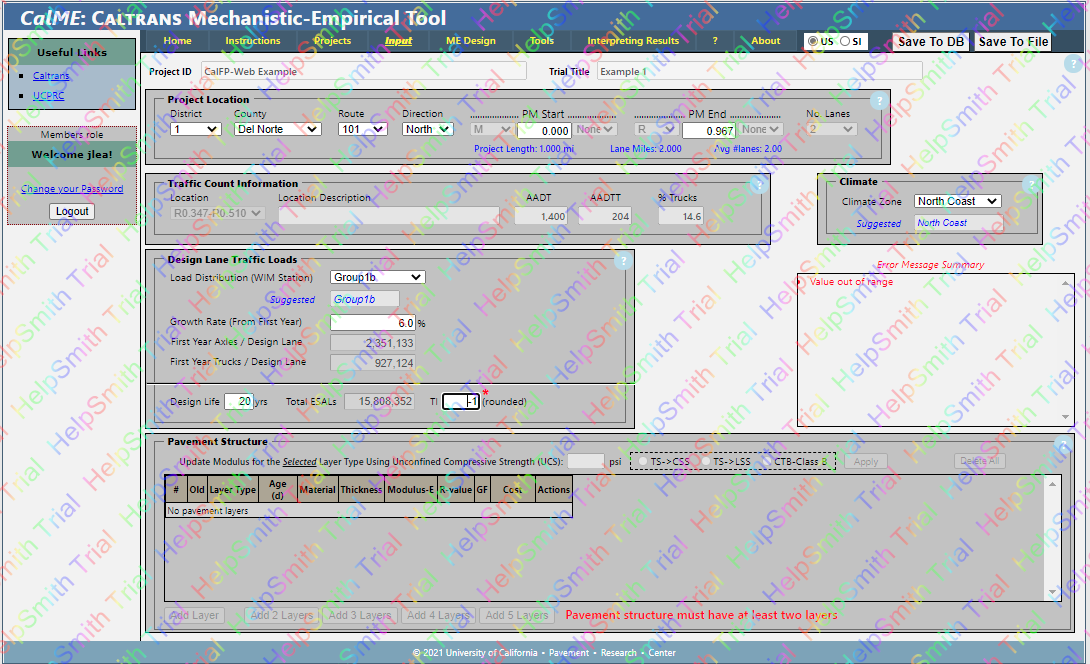Open Input menu item
This screenshot has height=664, width=1090.
(x=398, y=41)
